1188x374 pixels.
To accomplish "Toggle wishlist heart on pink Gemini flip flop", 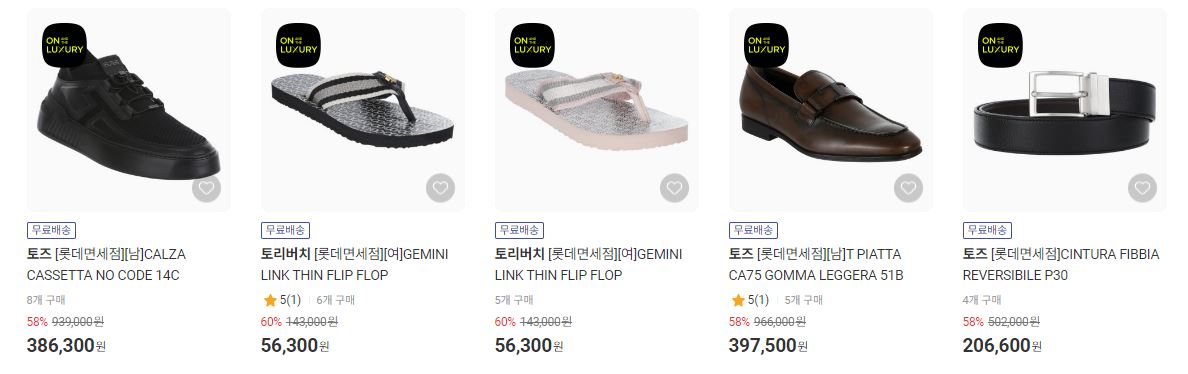I will tap(674, 188).
